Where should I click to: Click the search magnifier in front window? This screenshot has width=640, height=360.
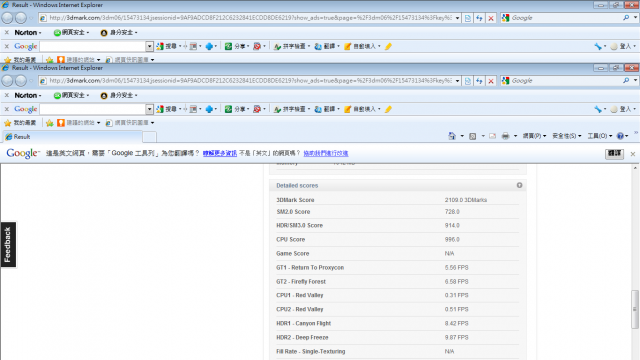click(626, 80)
